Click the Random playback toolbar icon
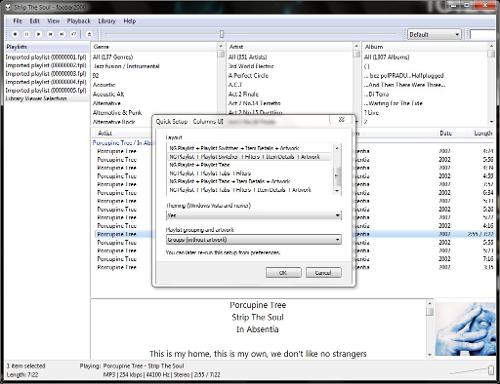Image resolution: width=500 pixels, height=384 pixels. click(74, 34)
